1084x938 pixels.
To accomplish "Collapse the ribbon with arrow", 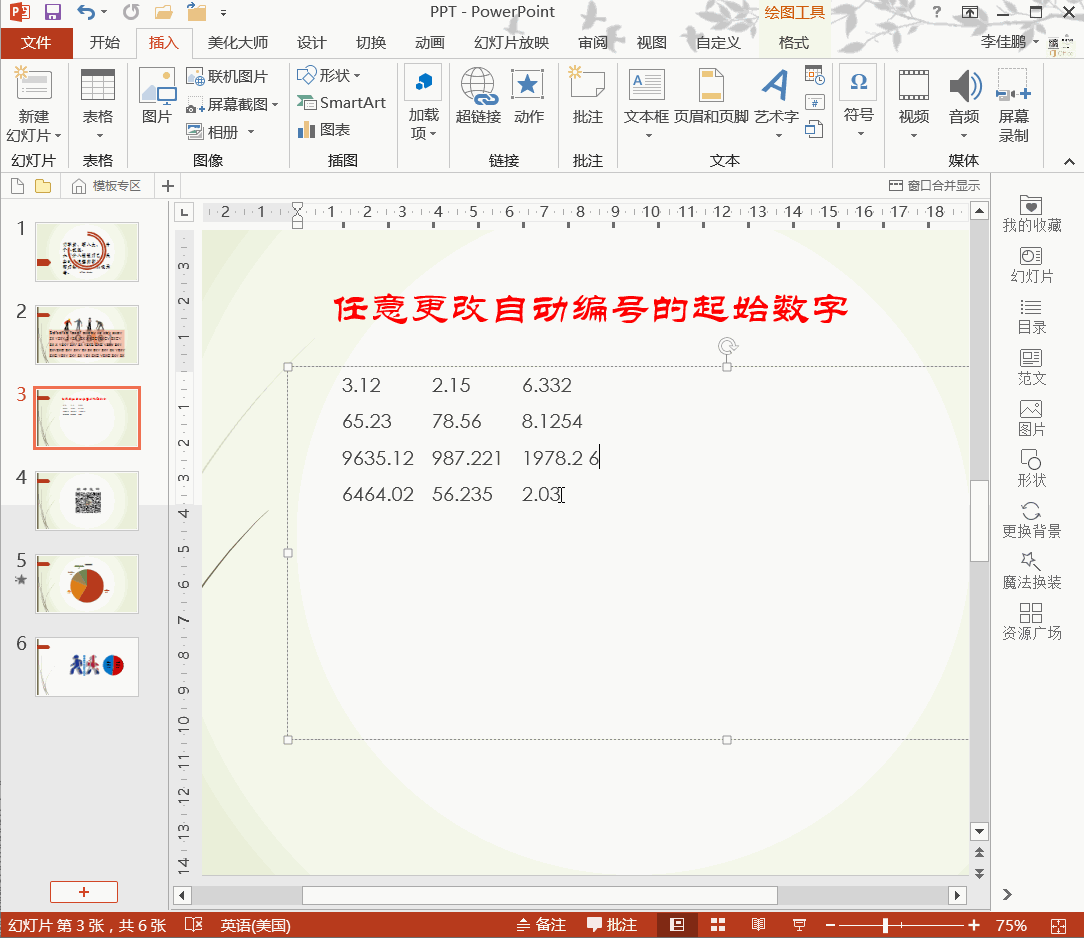I will pos(1069,162).
